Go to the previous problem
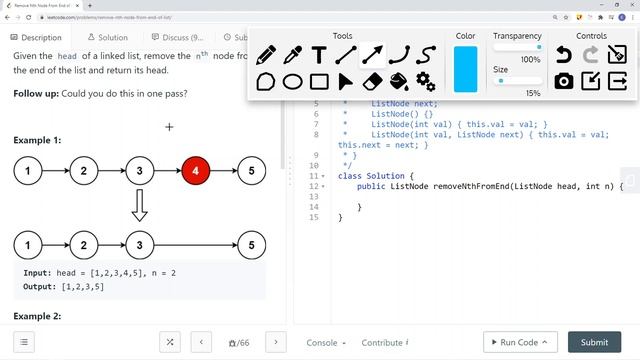This screenshot has height=360, width=640. tap(201, 342)
